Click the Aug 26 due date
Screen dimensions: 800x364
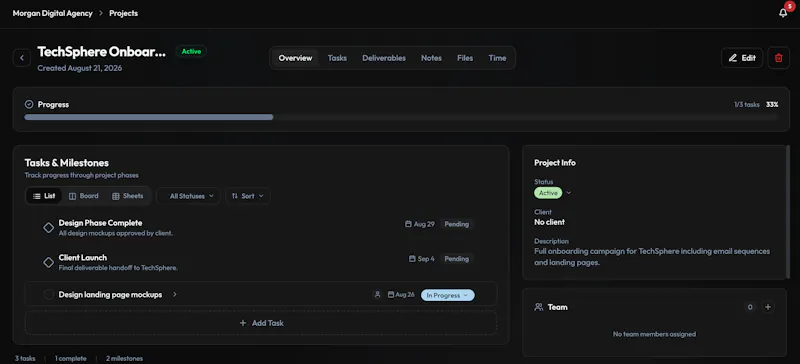coord(401,295)
